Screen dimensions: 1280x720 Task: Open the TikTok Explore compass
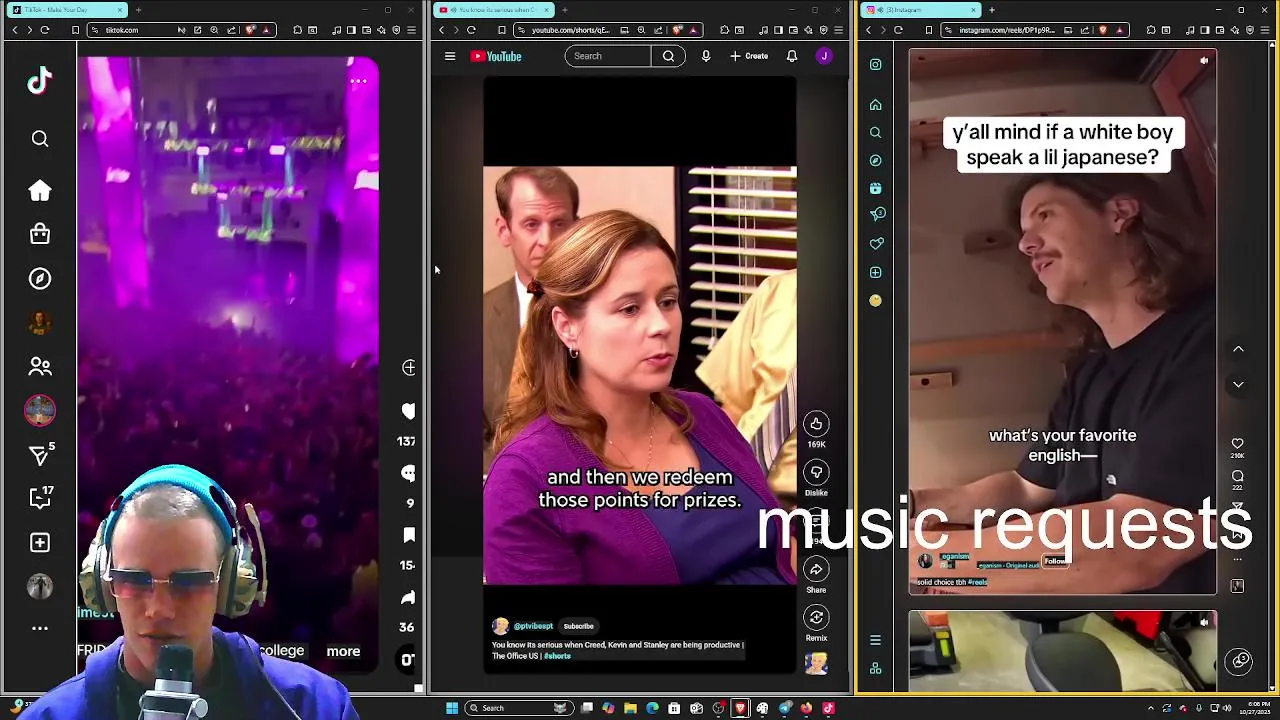click(40, 279)
